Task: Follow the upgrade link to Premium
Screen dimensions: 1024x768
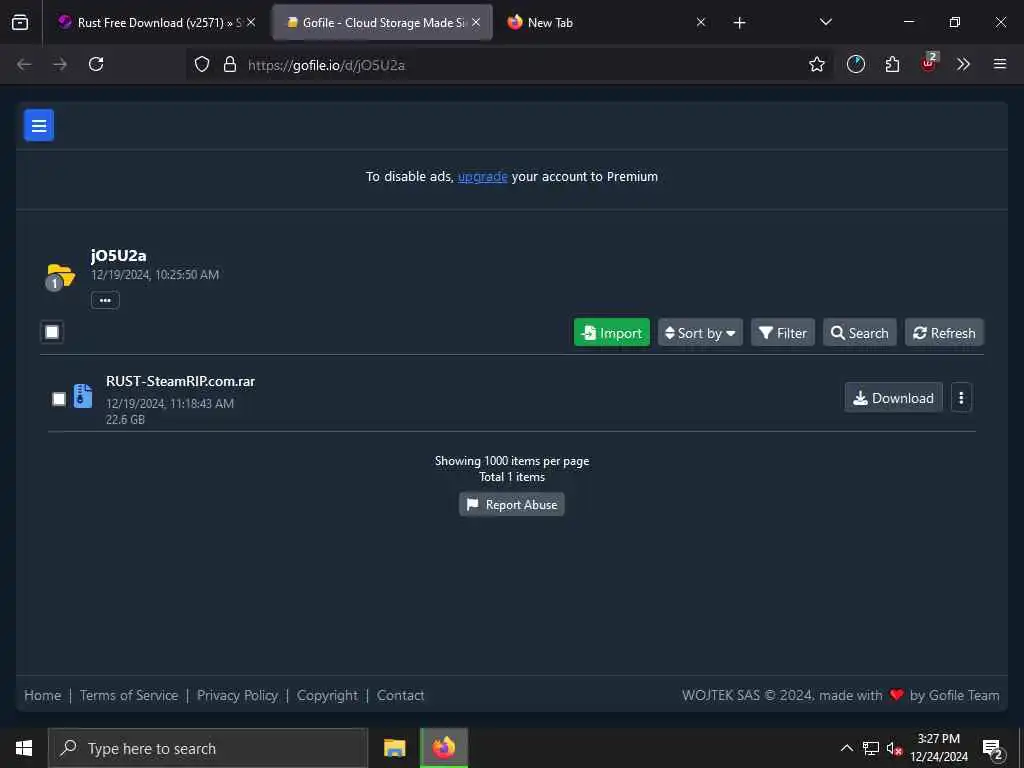Action: (483, 176)
